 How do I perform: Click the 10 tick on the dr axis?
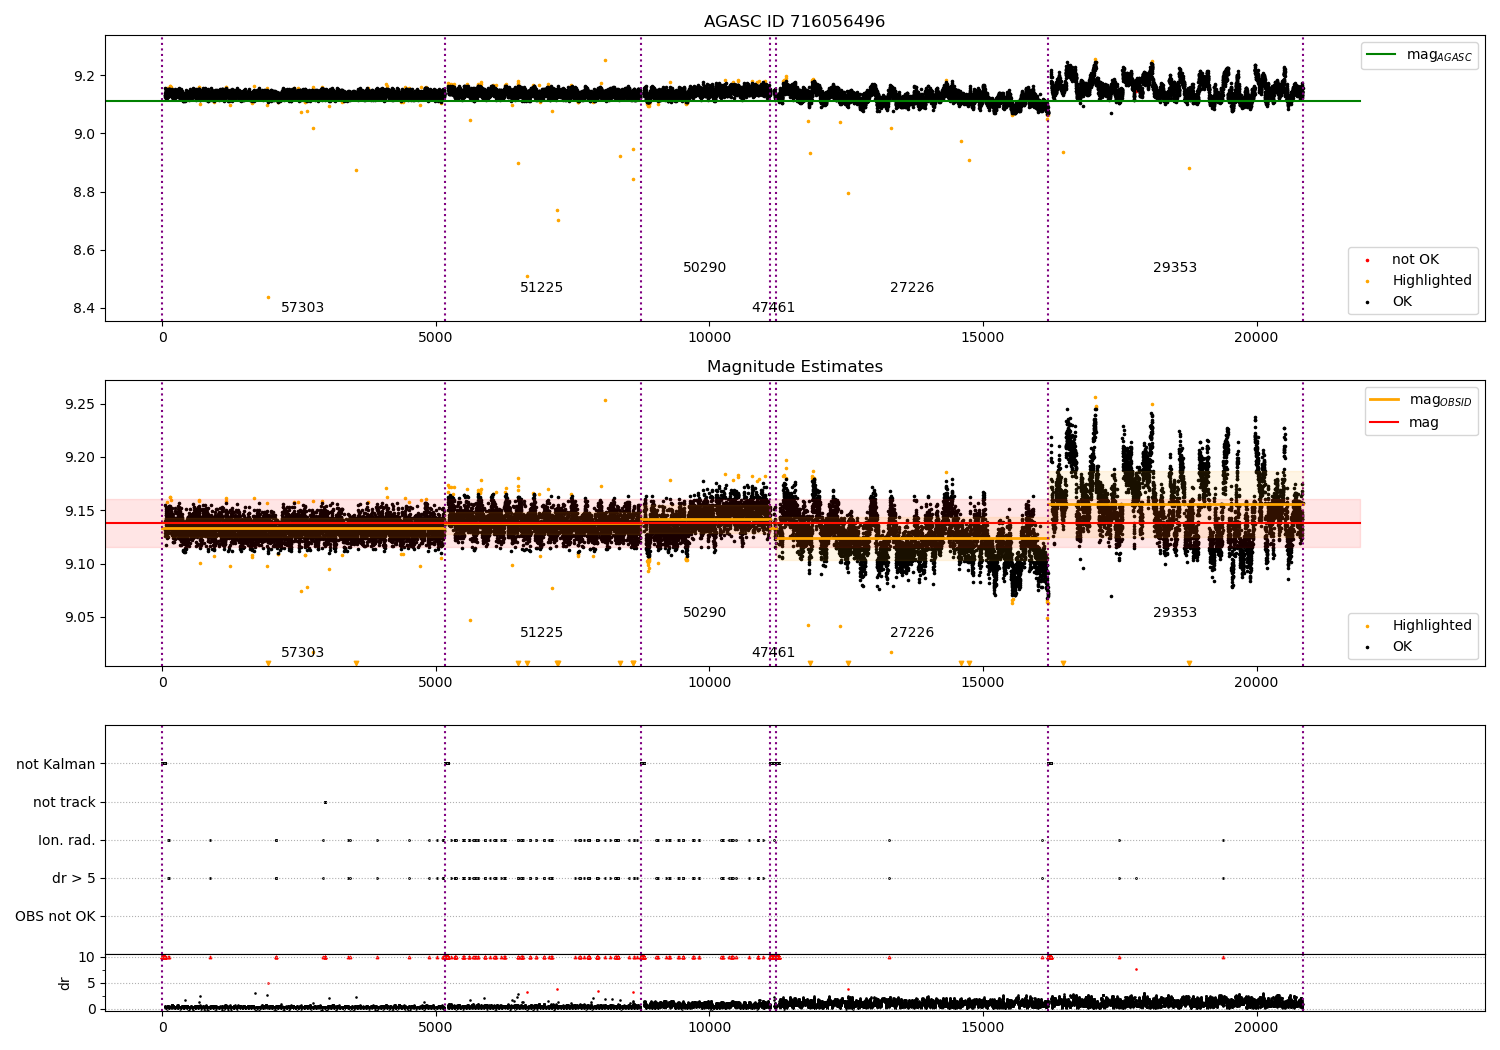coord(87,958)
